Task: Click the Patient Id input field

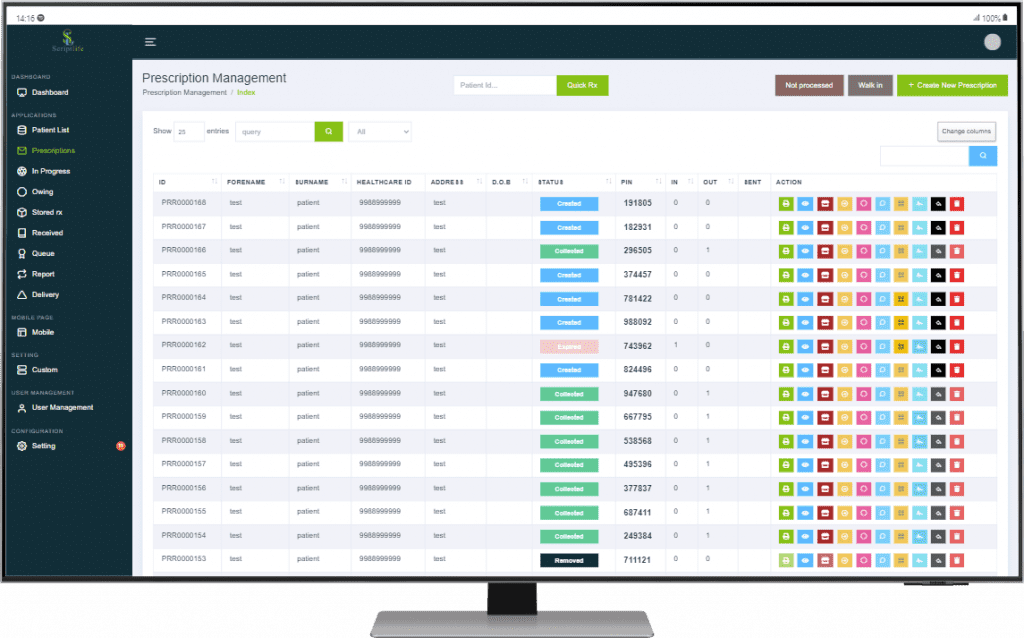Action: tap(504, 86)
